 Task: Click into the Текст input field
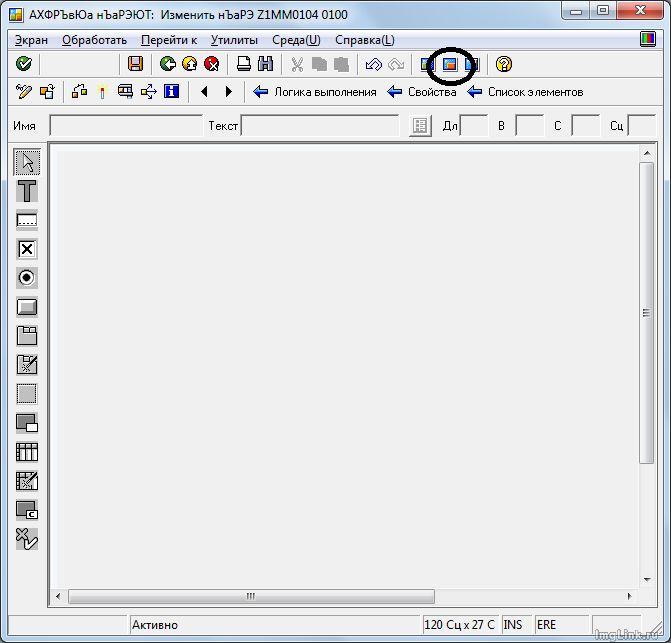320,126
